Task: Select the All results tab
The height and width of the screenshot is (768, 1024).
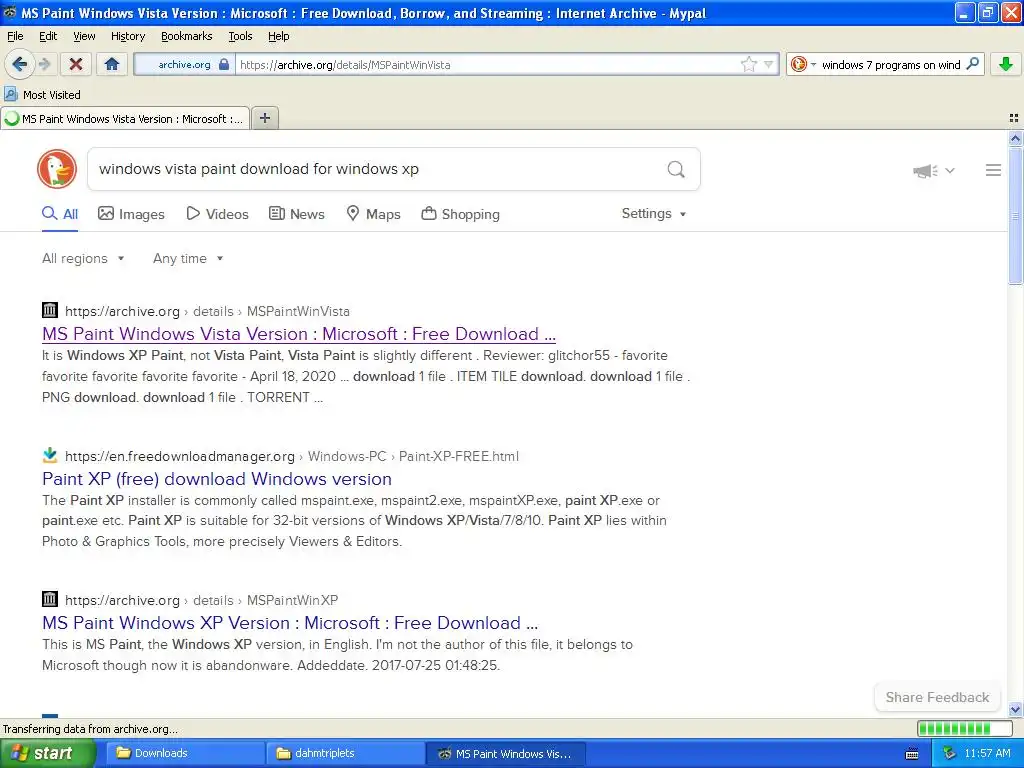Action: 60,214
